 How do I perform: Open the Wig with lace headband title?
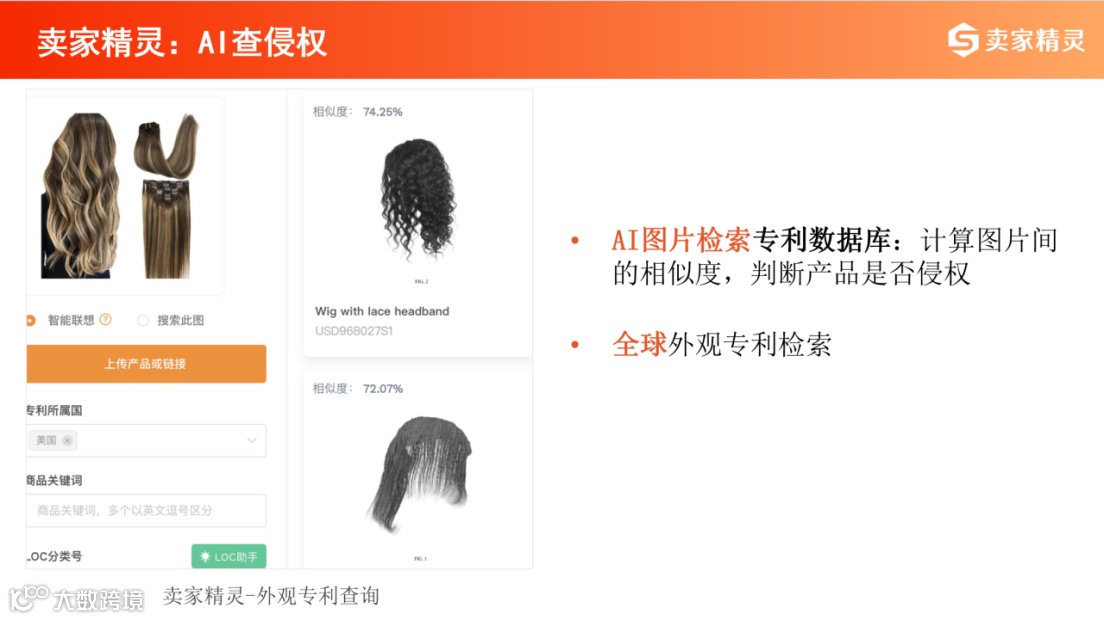[x=382, y=311]
